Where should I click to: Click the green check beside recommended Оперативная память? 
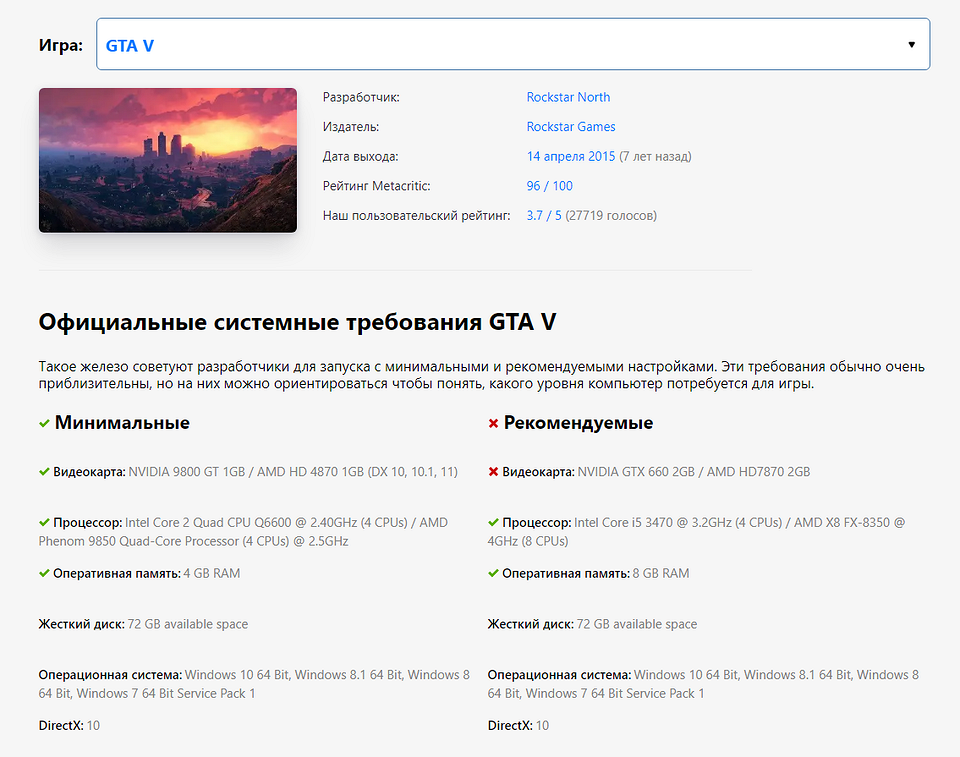pos(492,573)
